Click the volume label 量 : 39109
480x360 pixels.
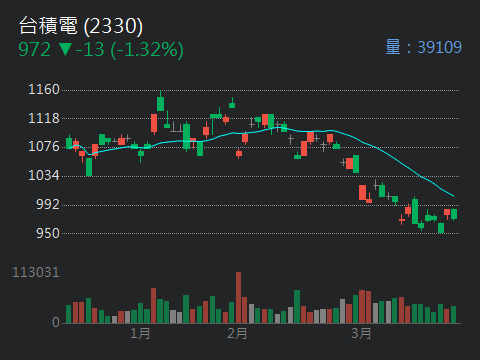pos(423,47)
